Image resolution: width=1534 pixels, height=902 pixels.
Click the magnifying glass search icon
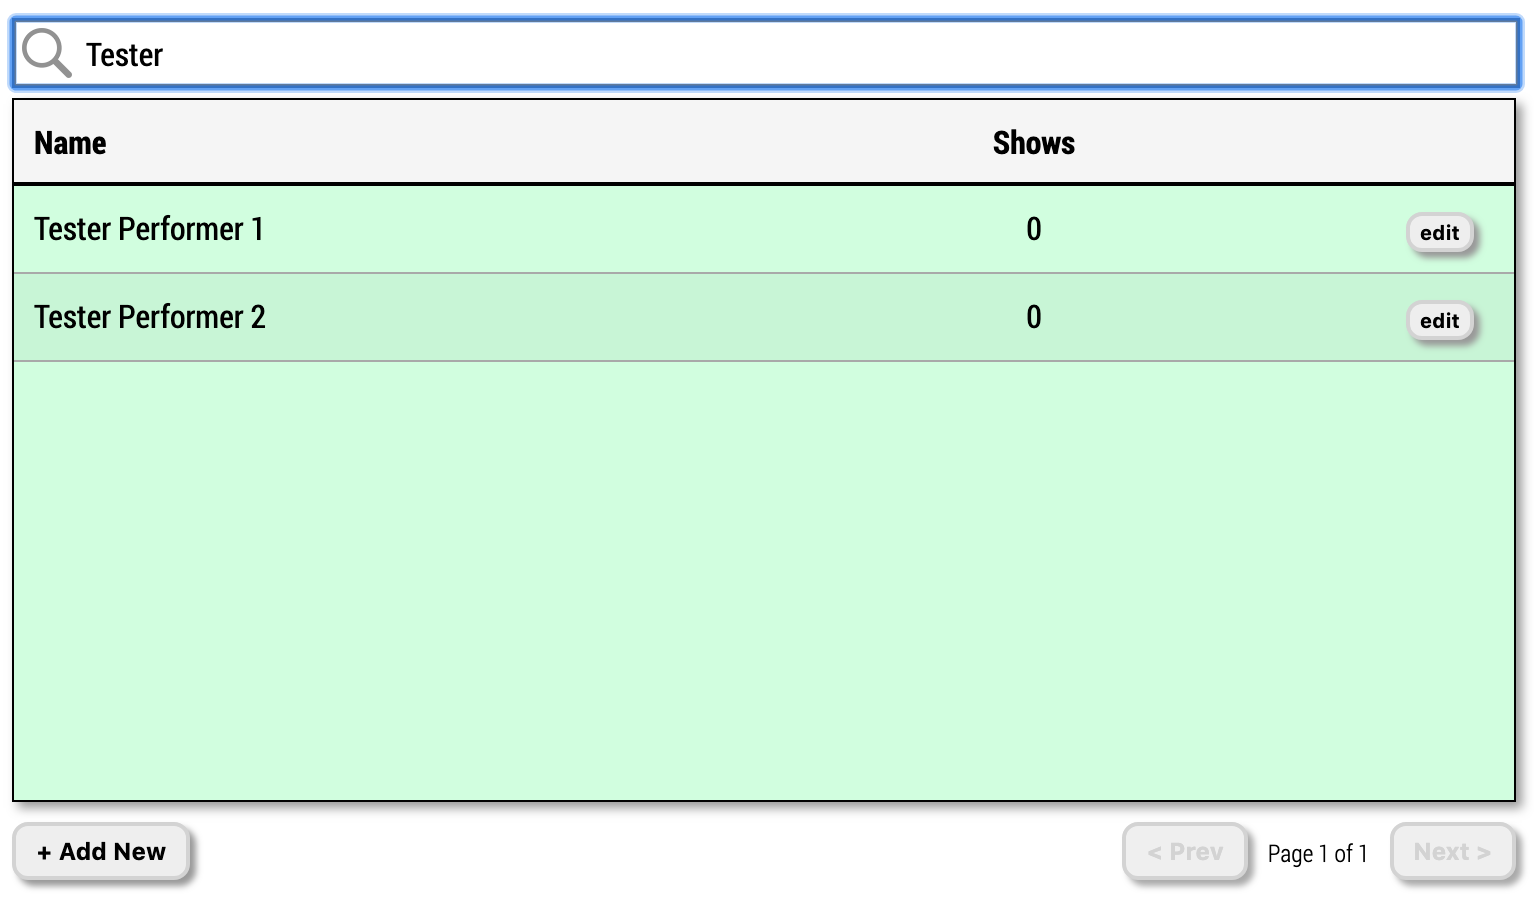pyautogui.click(x=45, y=53)
